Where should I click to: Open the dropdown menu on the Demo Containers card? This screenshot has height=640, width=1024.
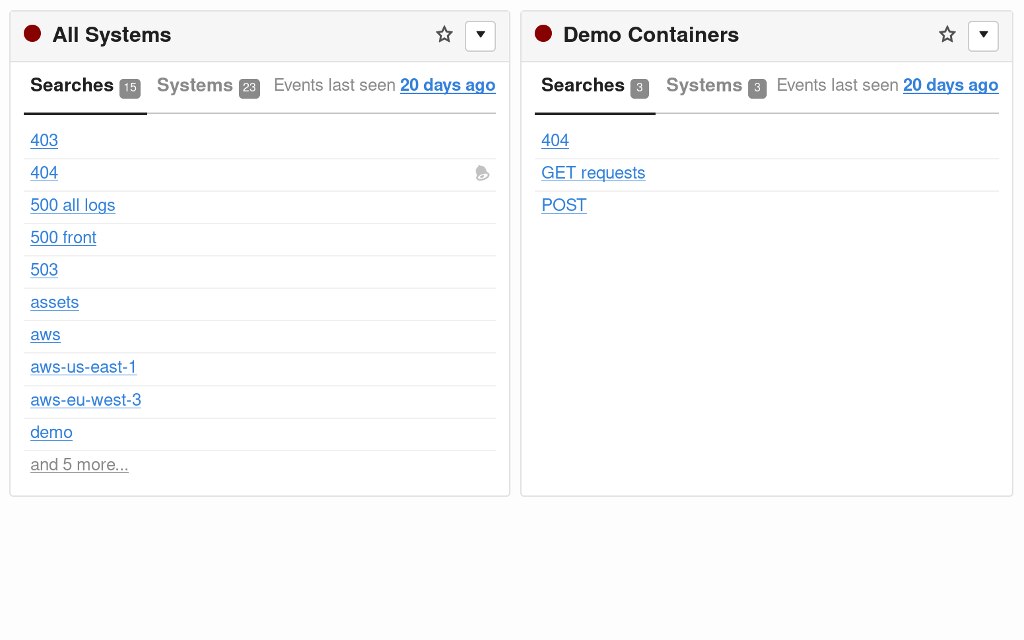point(983,35)
